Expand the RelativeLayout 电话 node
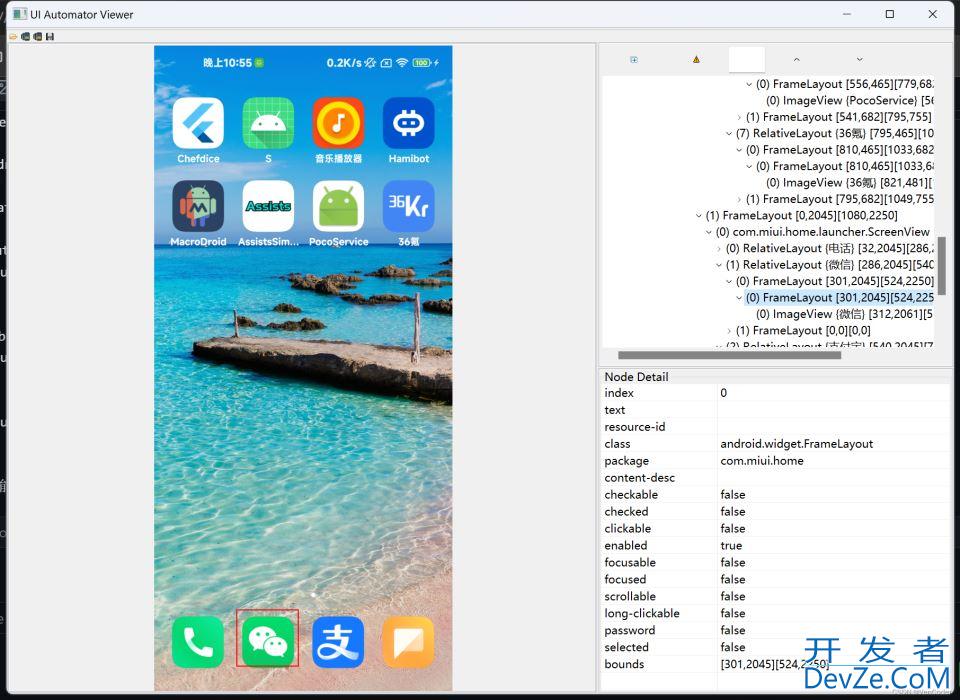960x700 pixels. coord(719,249)
